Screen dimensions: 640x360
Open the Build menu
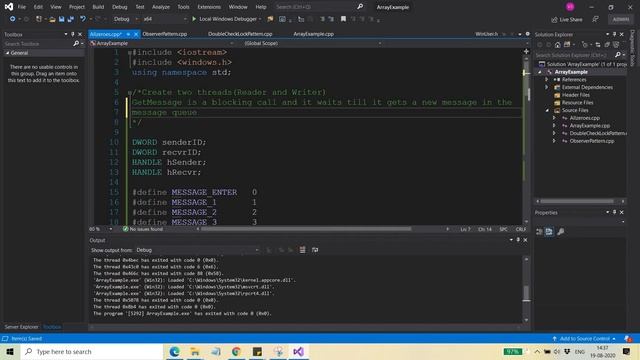click(98, 7)
